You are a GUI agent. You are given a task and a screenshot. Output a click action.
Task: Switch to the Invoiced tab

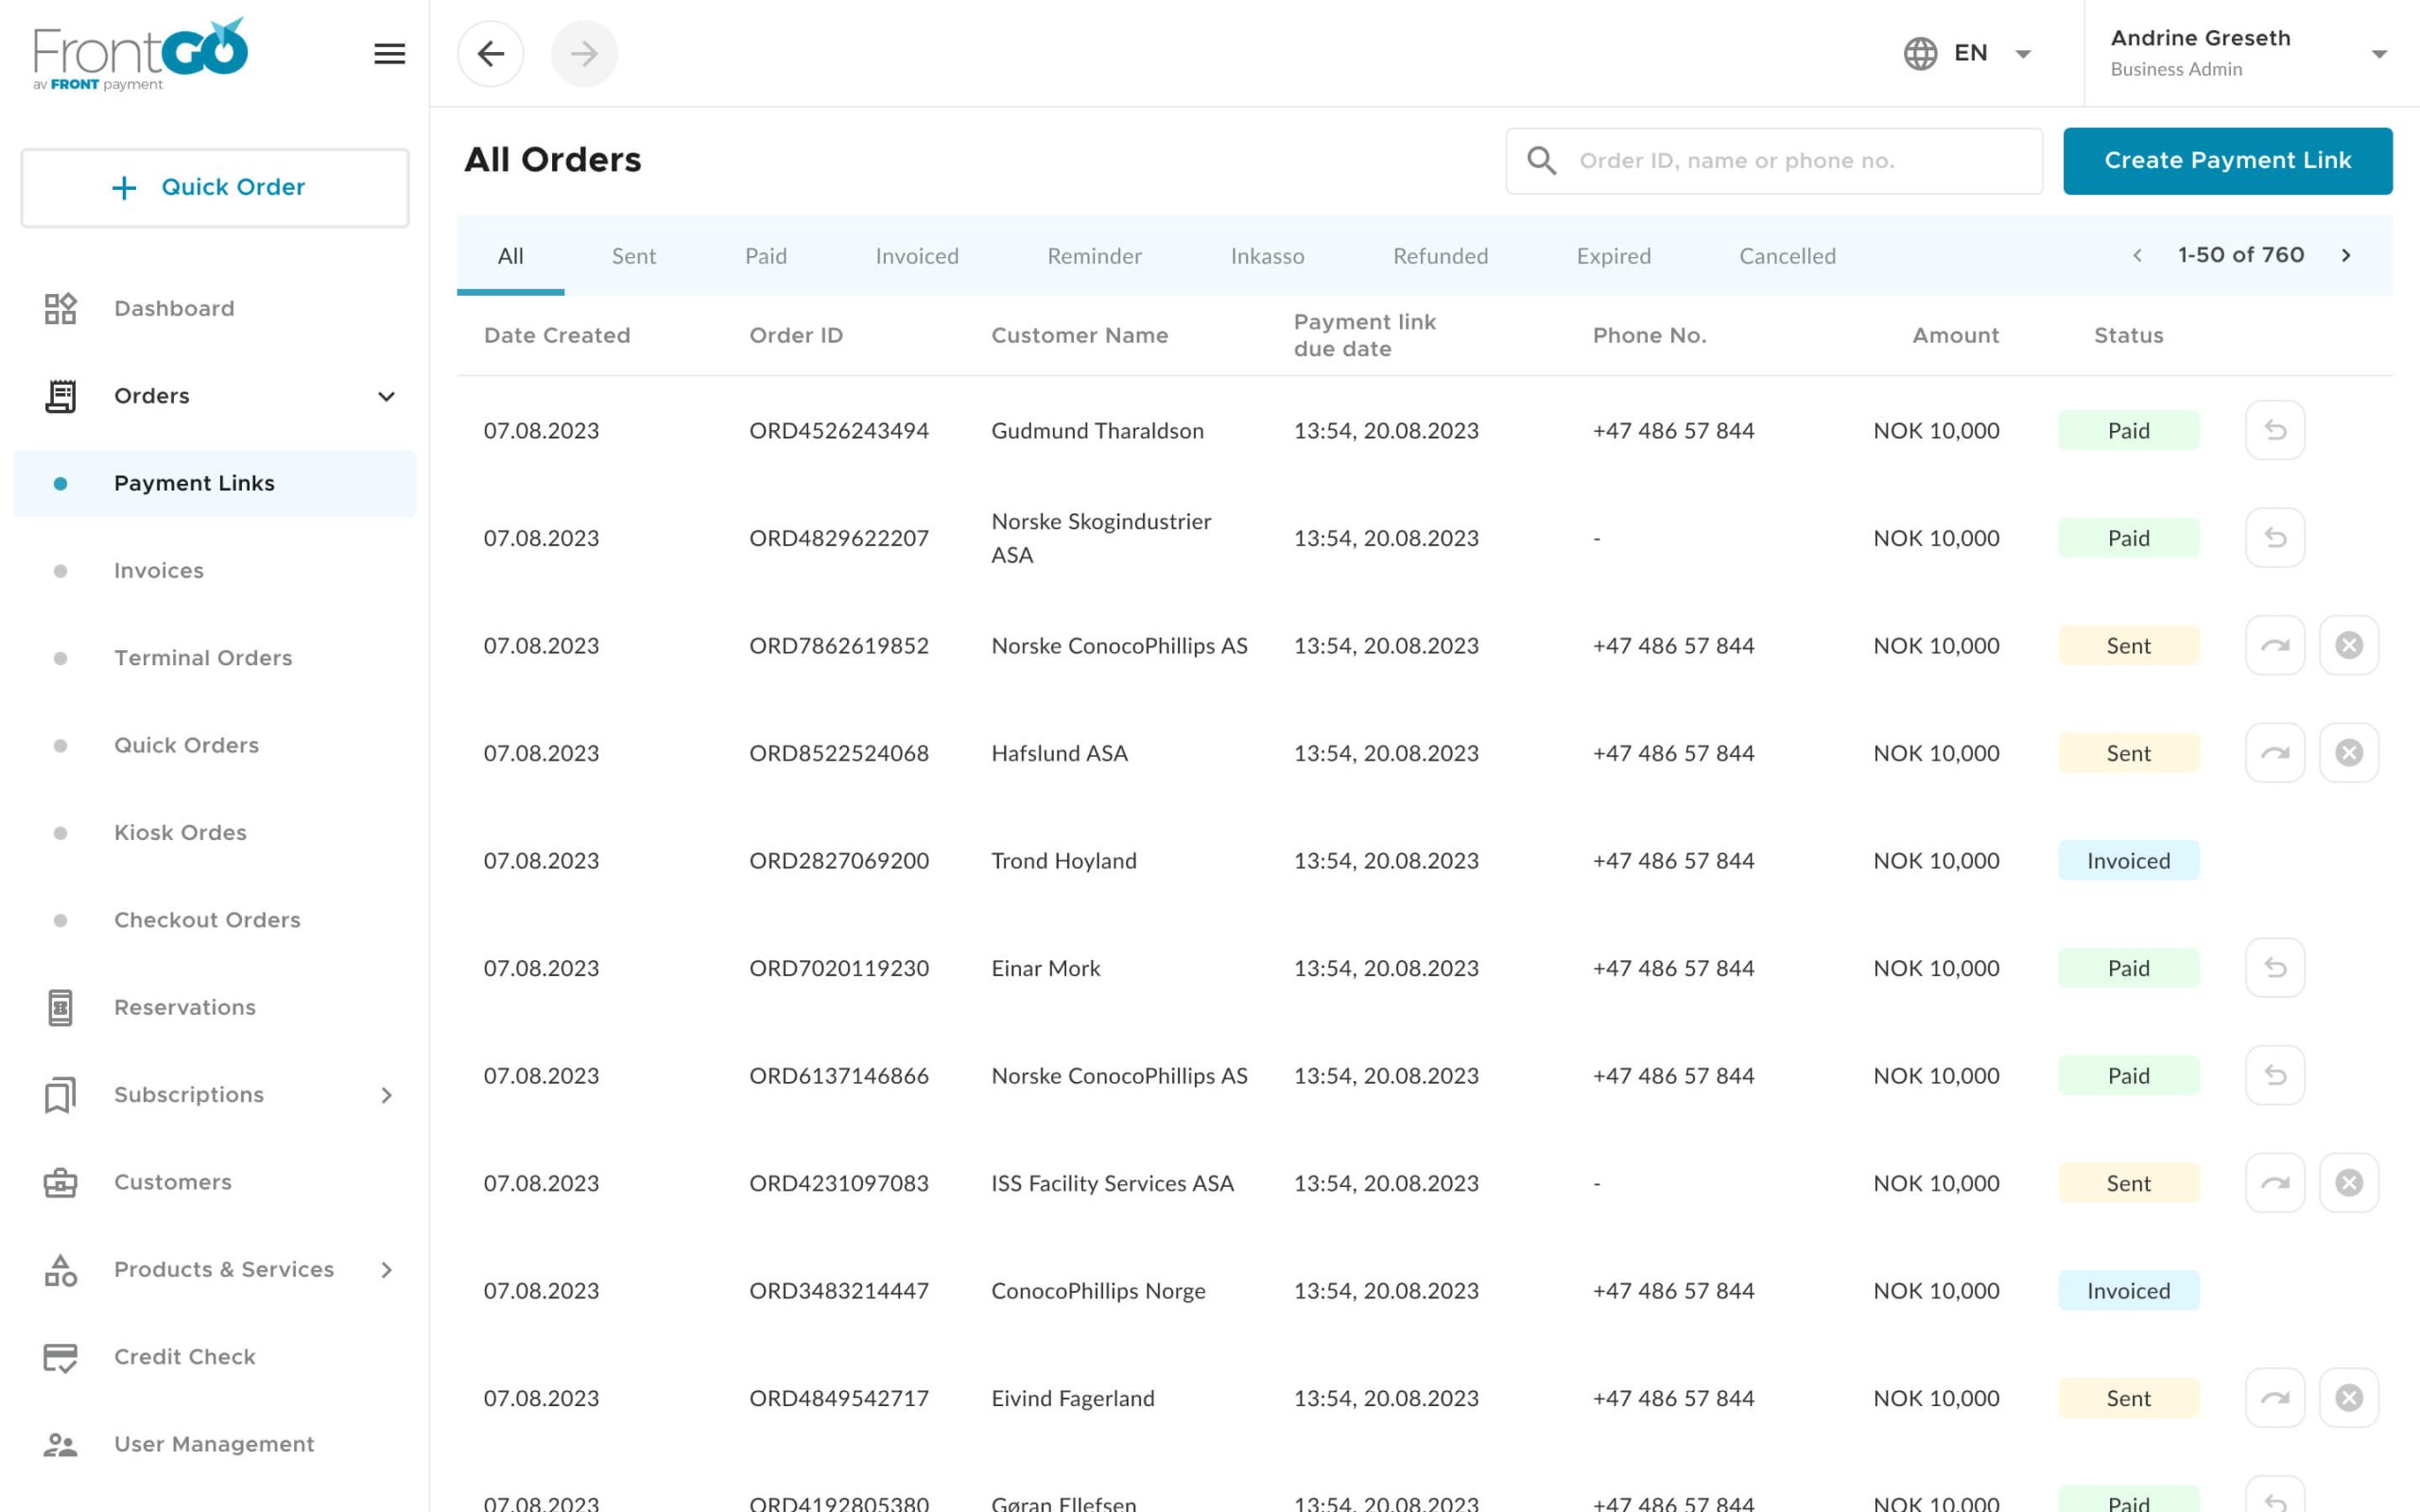coord(916,256)
